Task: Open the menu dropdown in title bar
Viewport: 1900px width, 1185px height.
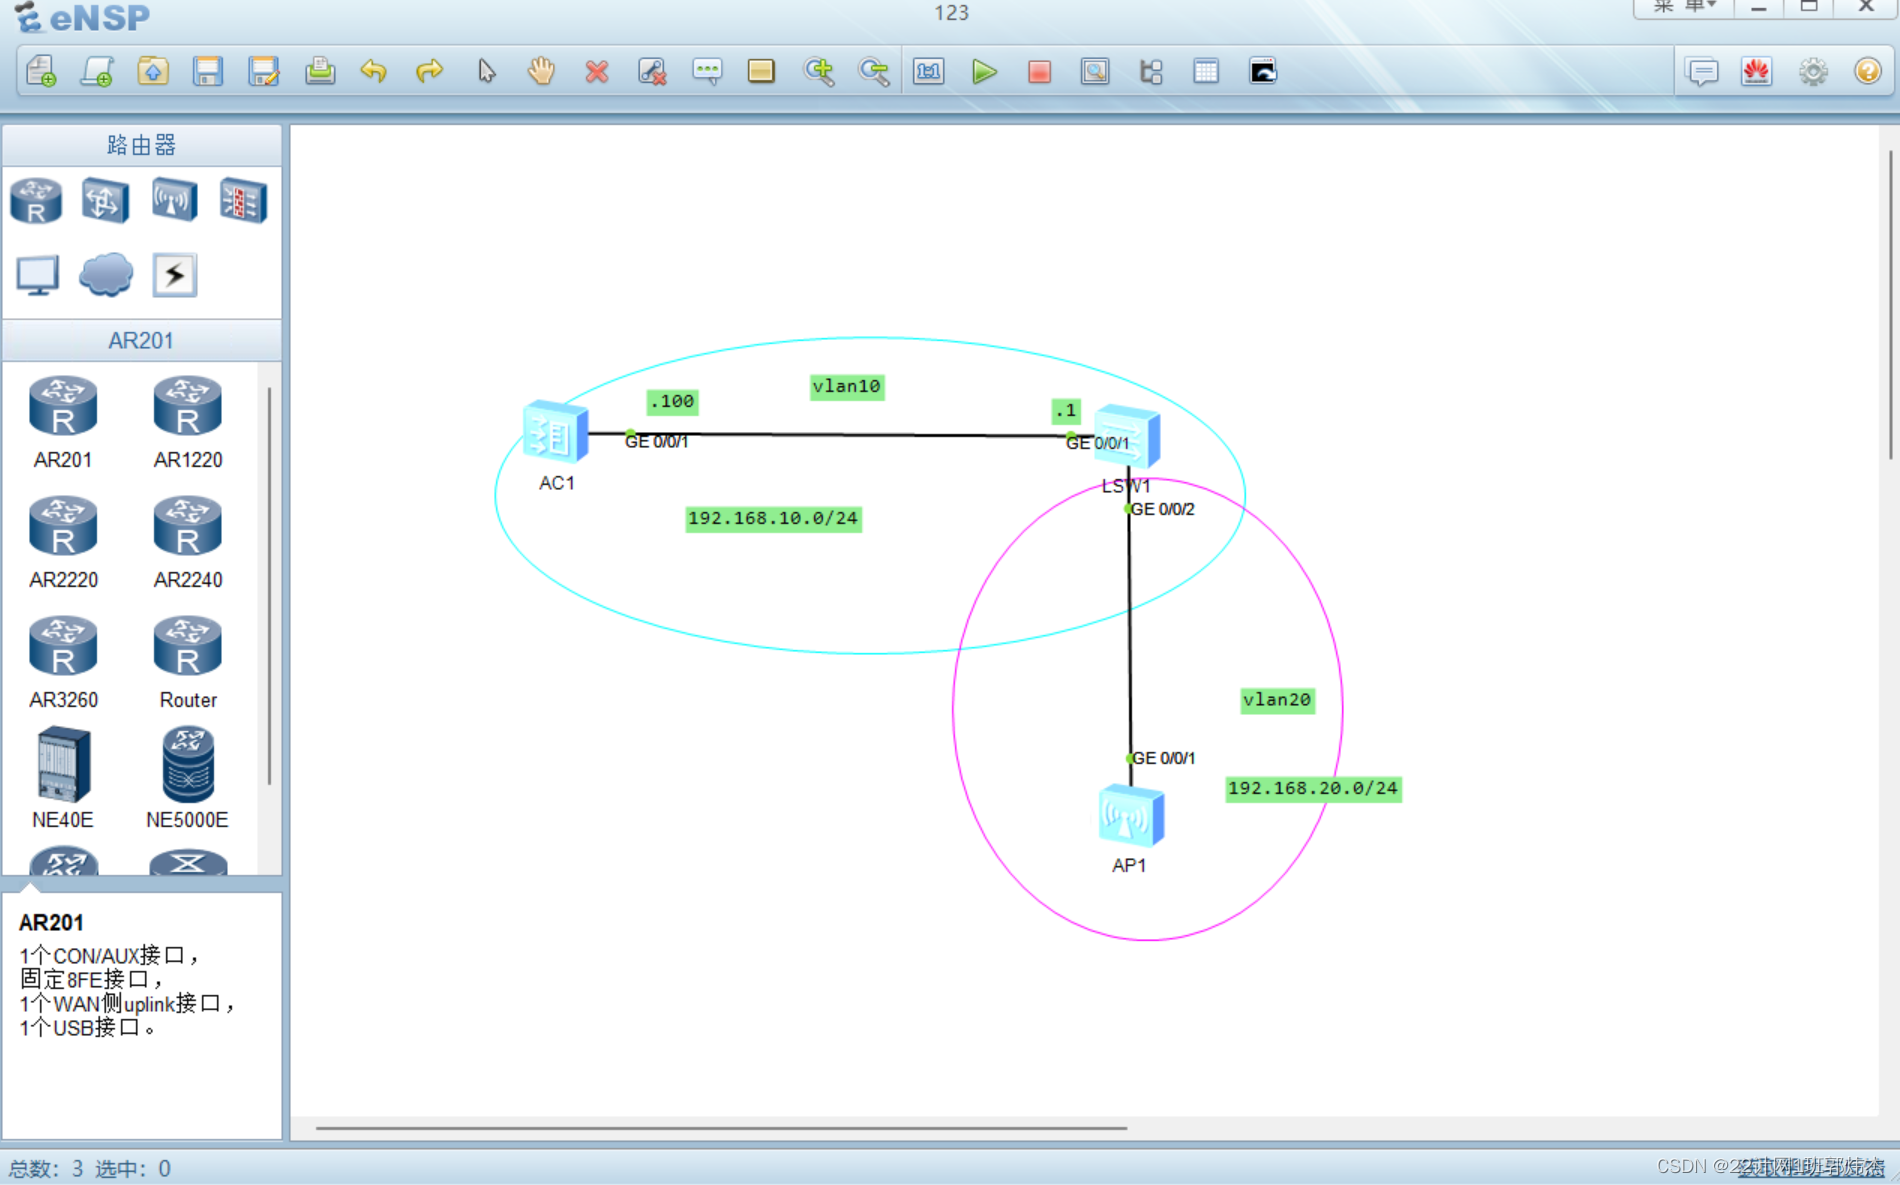Action: pyautogui.click(x=1685, y=7)
